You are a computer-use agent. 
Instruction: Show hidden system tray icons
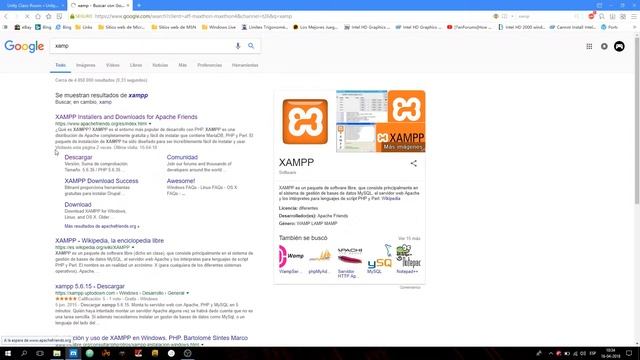550,353
